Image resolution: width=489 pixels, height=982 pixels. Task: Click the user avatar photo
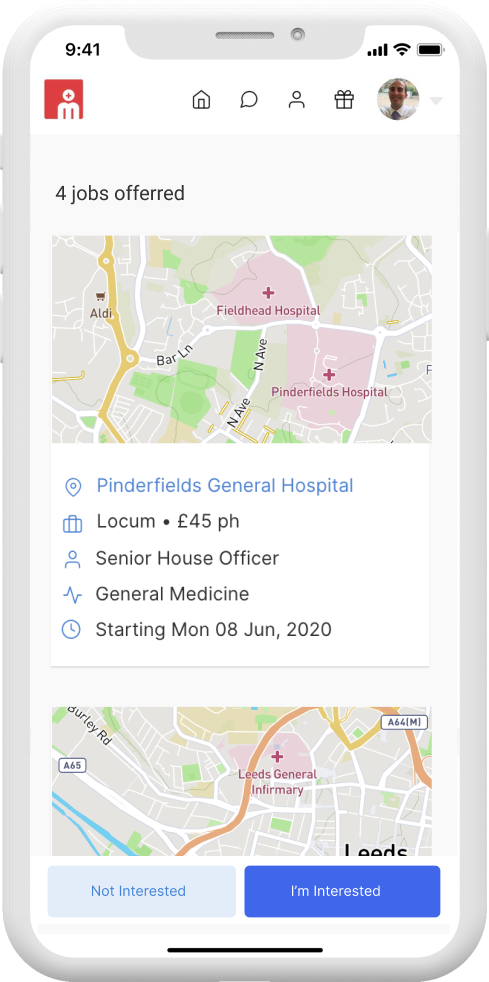pyautogui.click(x=398, y=99)
